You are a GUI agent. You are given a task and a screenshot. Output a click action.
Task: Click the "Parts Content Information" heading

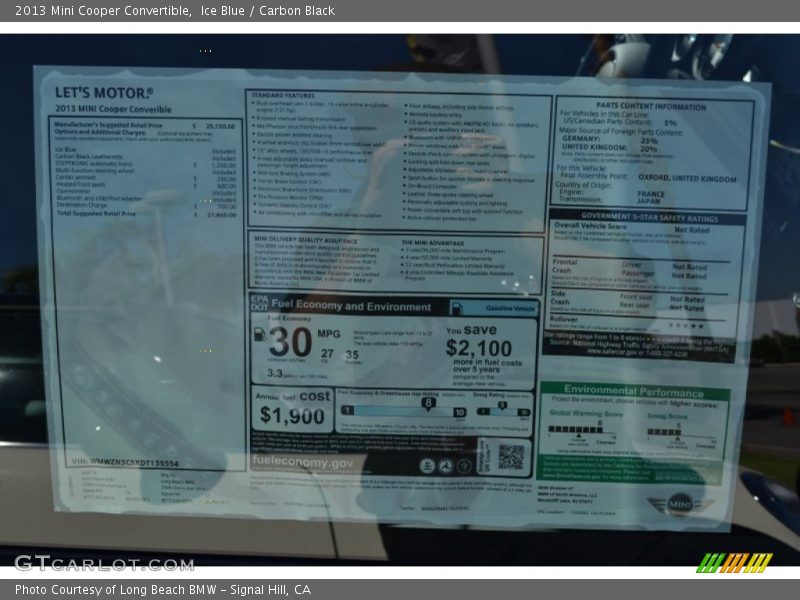[651, 107]
